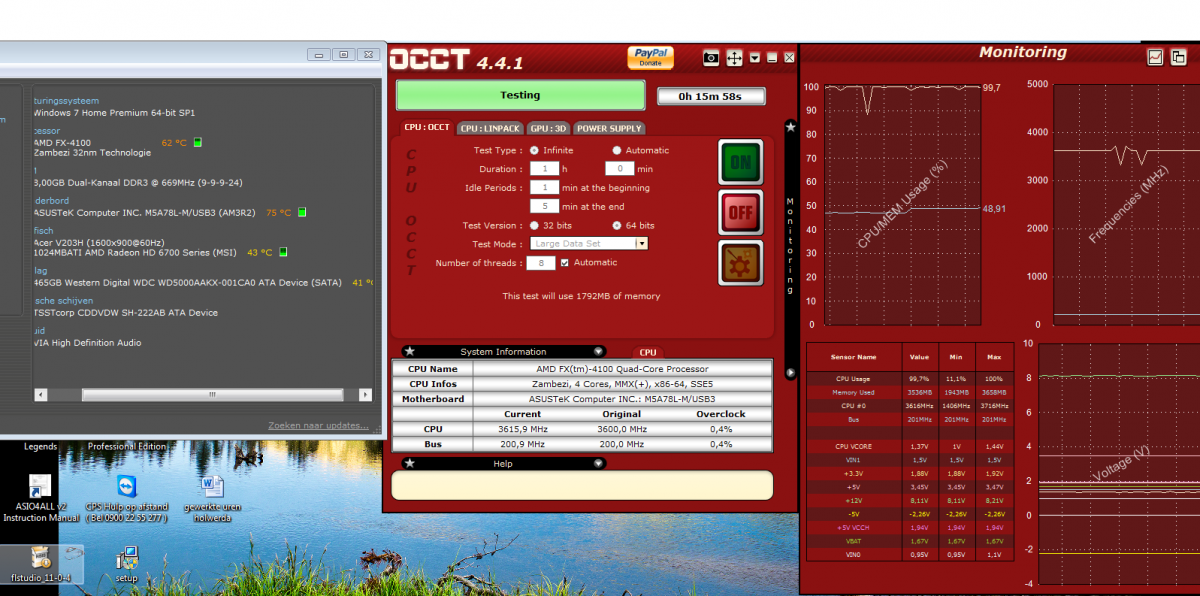1200x596 pixels.
Task: Click the Memory Used sensor row
Action: click(x=909, y=393)
